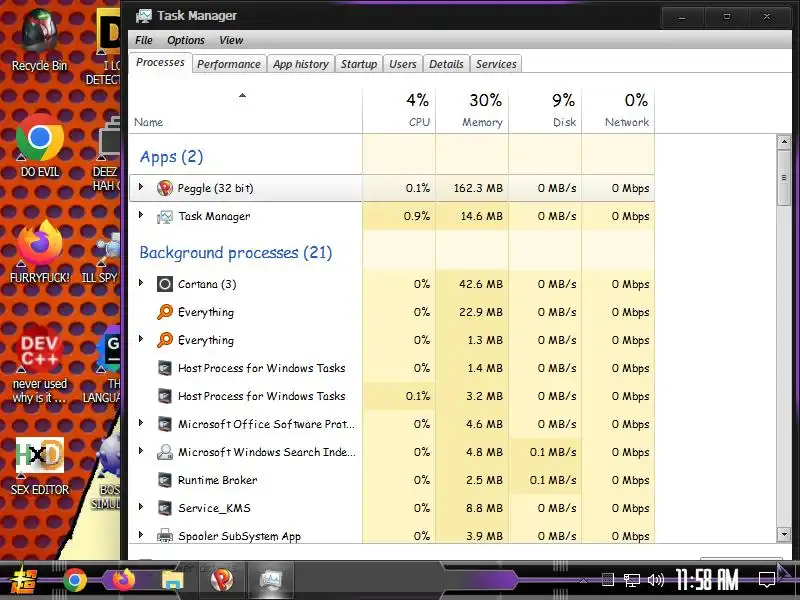800x600 pixels.
Task: Launch Chrome from the taskbar
Action: click(74, 580)
